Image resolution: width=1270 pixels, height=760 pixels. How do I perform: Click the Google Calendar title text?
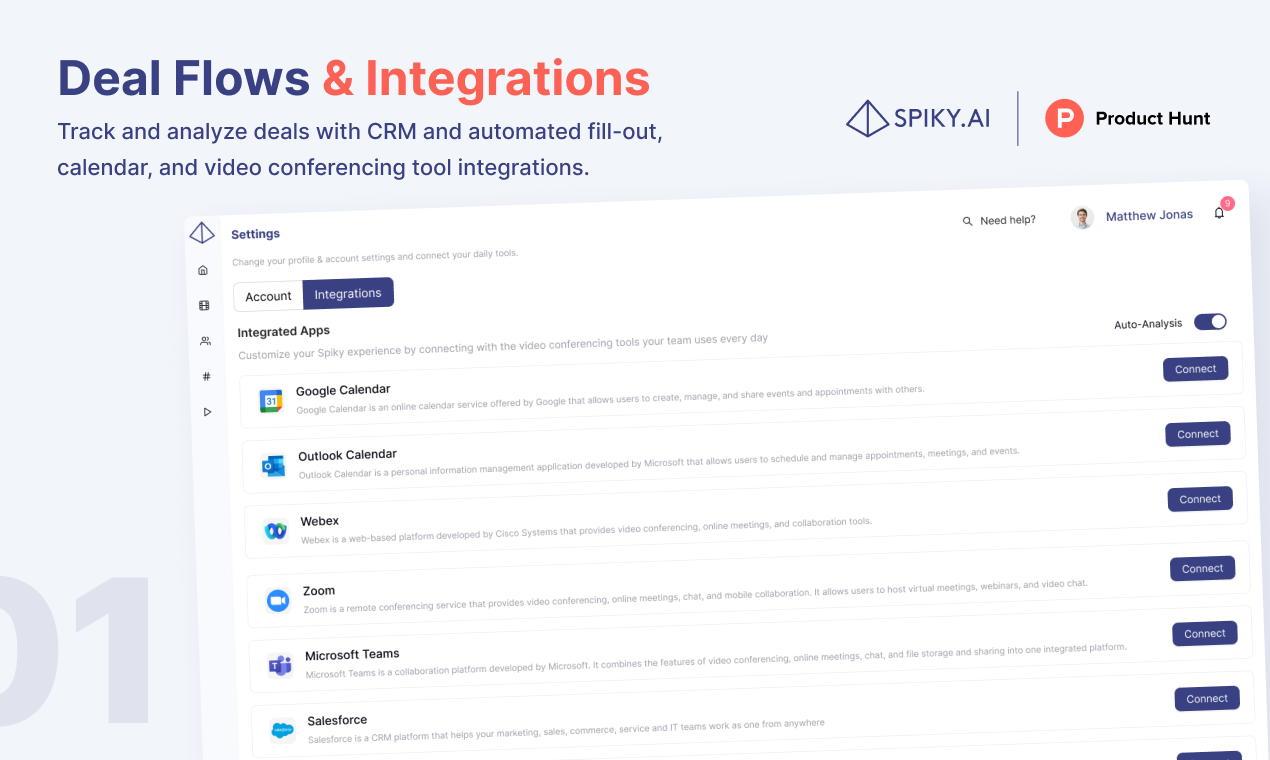point(343,390)
